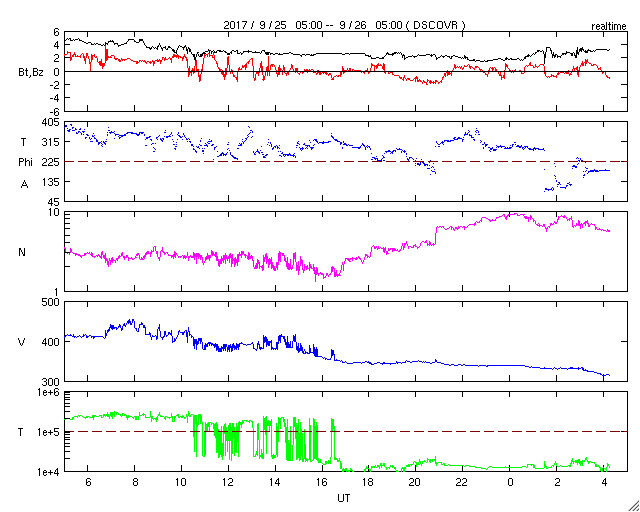Screen dimensions: 640x512
Task: Click the 225 value on phi axis
Action: point(49,162)
